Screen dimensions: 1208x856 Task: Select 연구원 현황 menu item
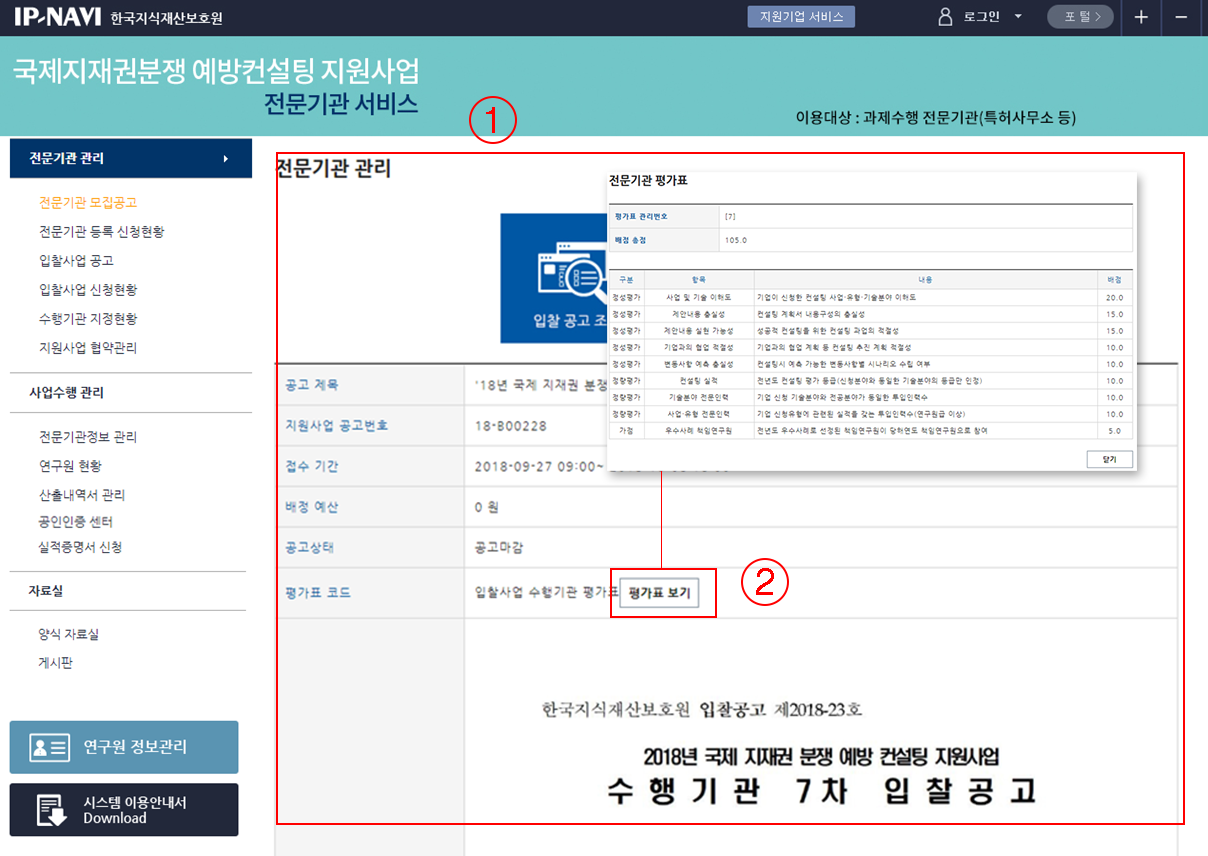(70, 466)
